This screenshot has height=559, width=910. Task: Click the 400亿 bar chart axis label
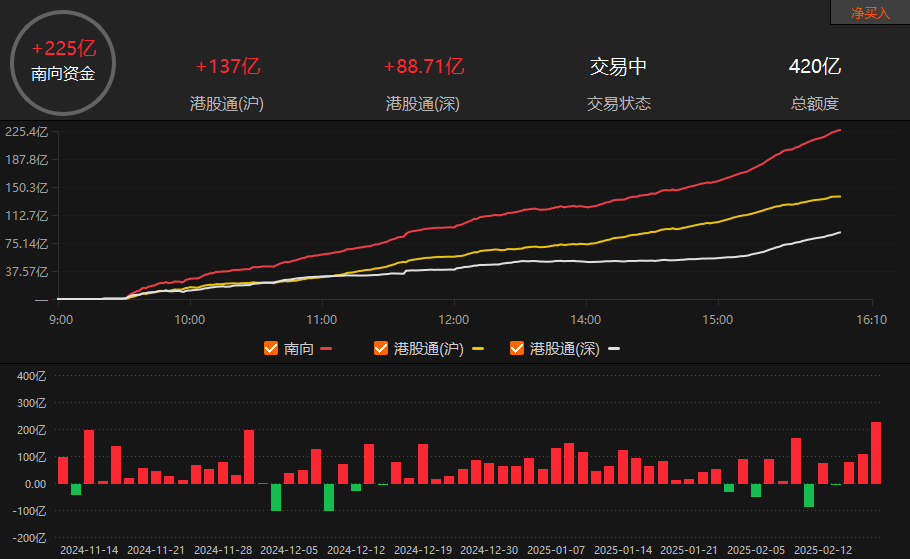point(31,376)
